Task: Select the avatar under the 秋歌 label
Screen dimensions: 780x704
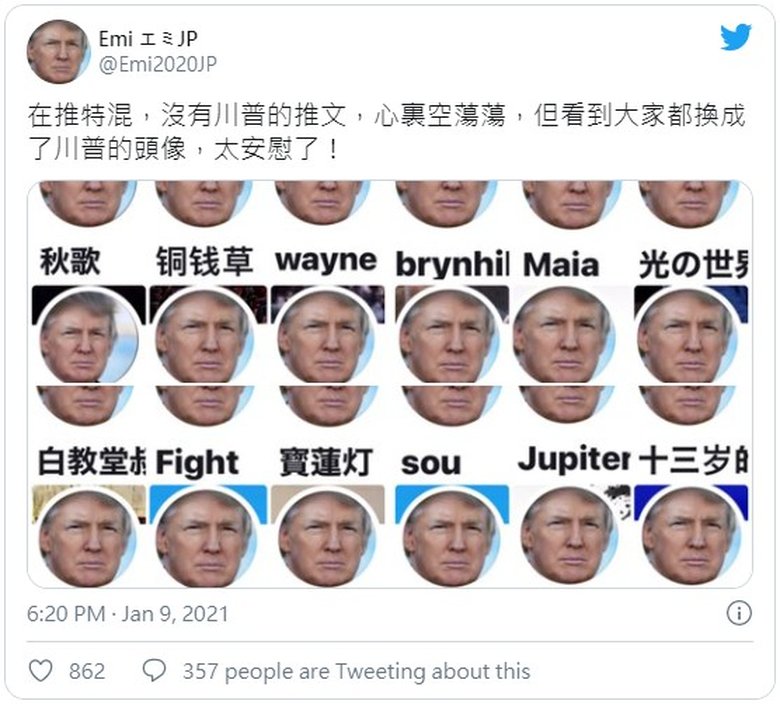Action: point(89,337)
